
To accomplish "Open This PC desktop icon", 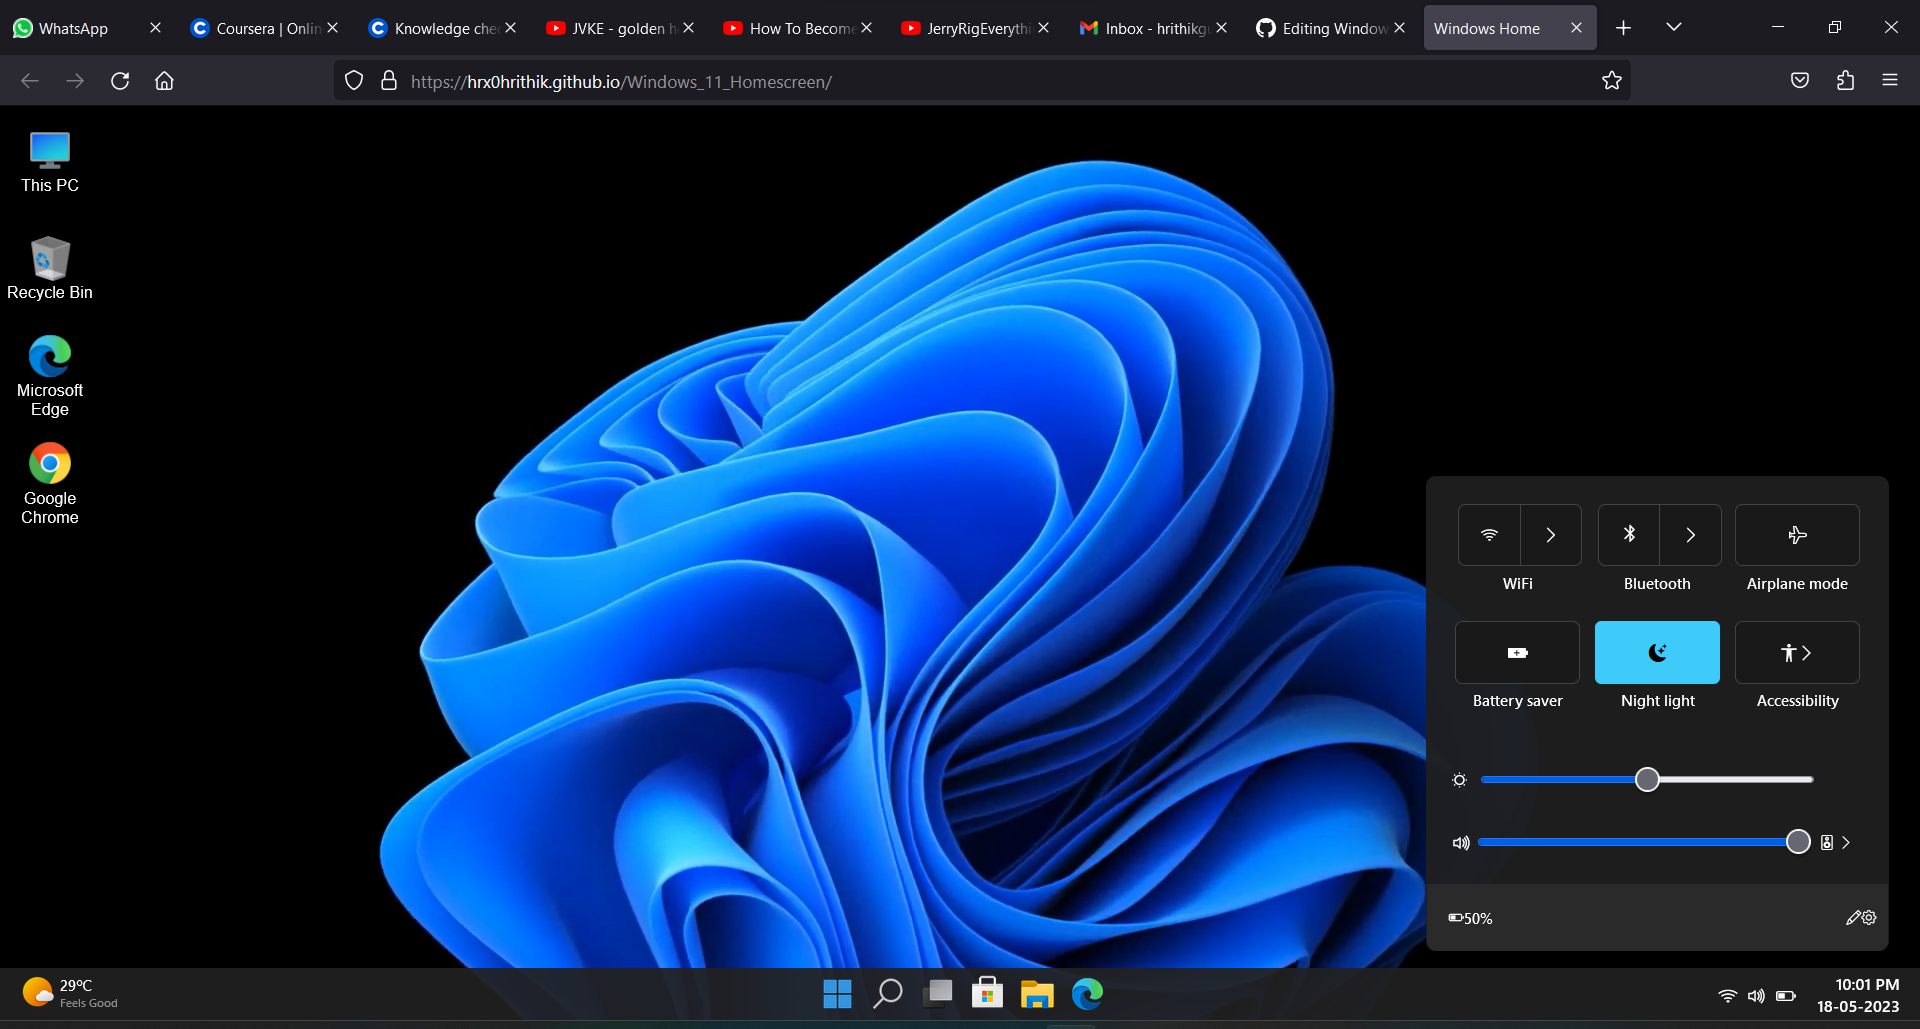I will [49, 162].
